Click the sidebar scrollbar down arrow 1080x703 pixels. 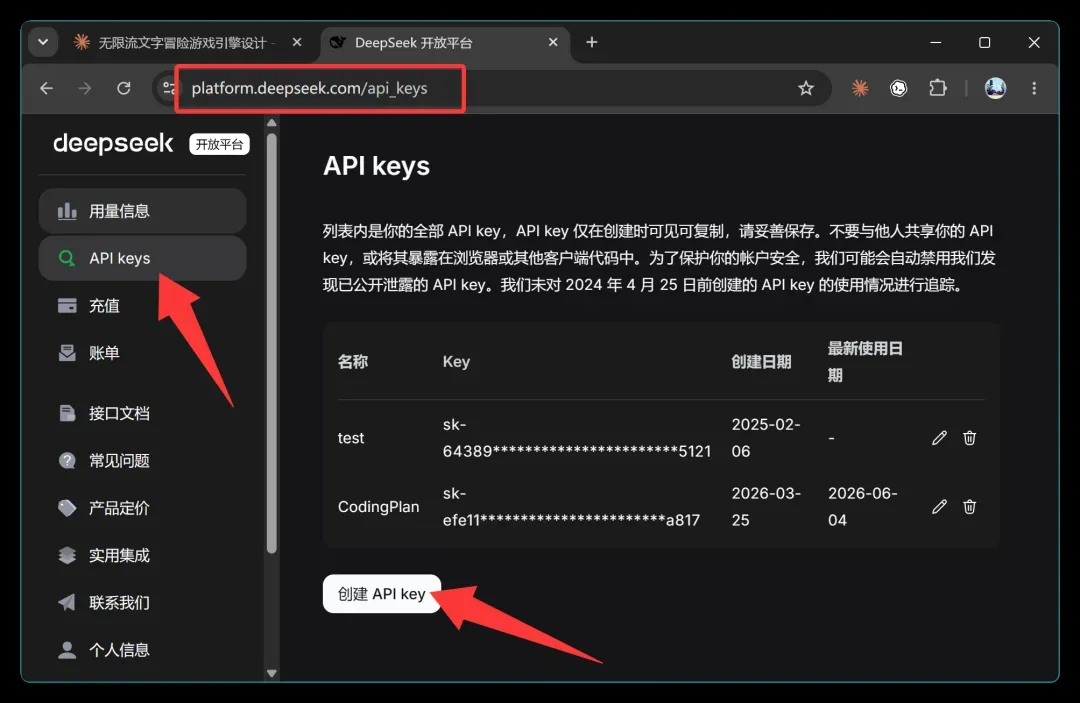pyautogui.click(x=271, y=673)
